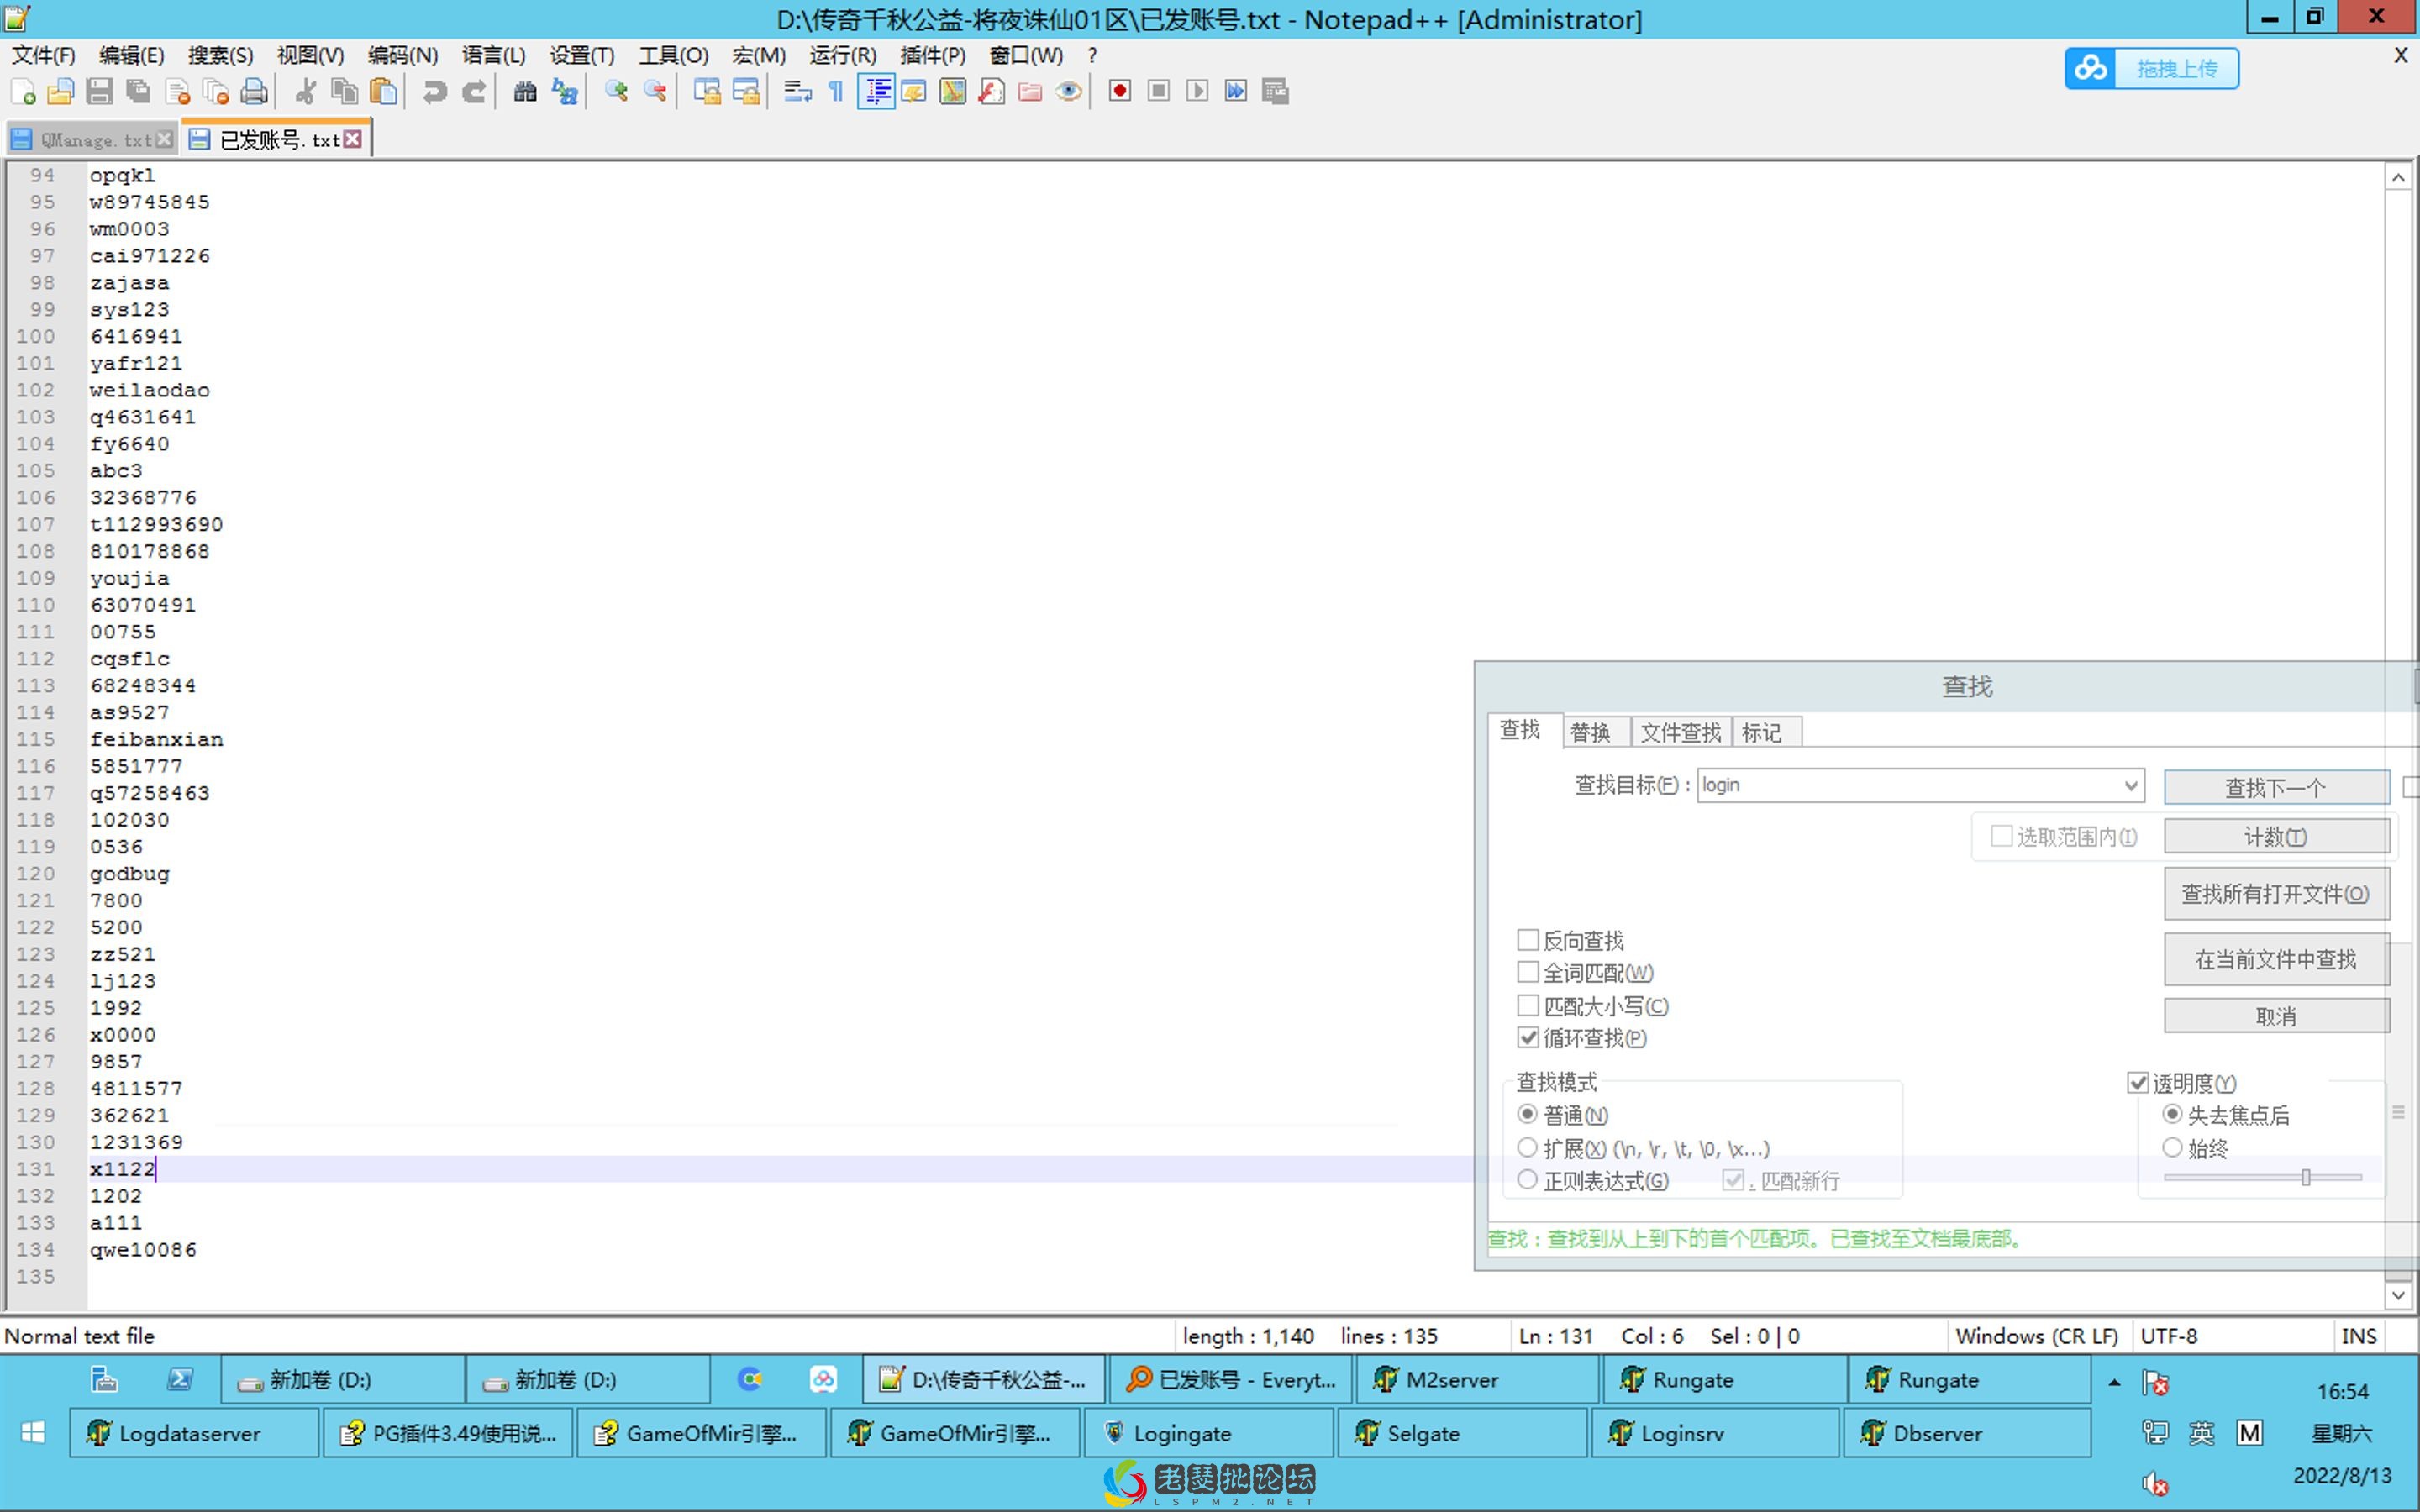
Task: Open Function List toolbar icon
Action: pos(992,92)
